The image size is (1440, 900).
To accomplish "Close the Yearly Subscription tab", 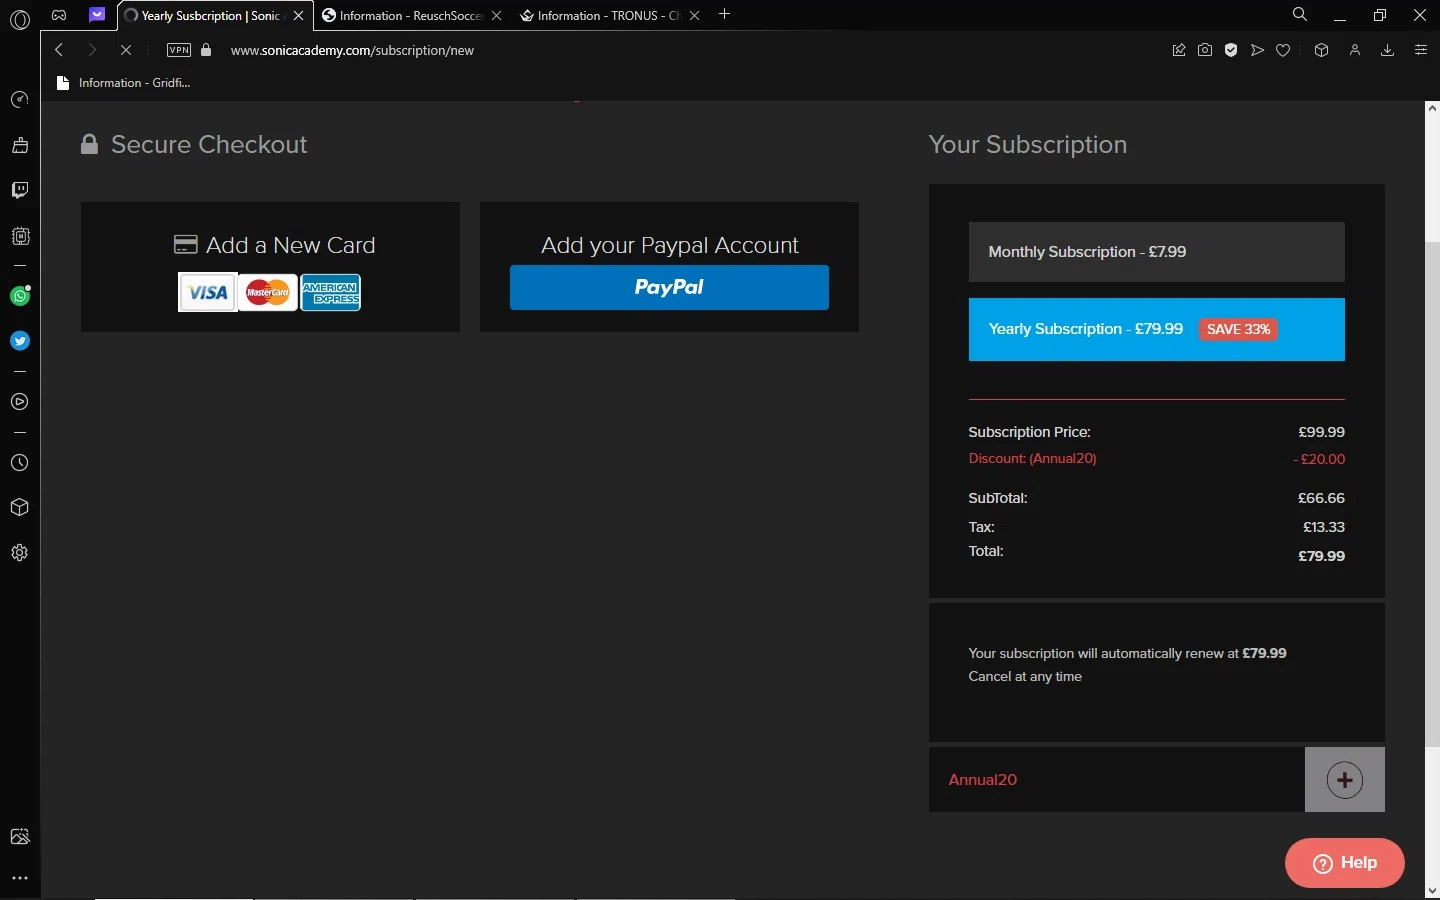I will click(x=299, y=16).
